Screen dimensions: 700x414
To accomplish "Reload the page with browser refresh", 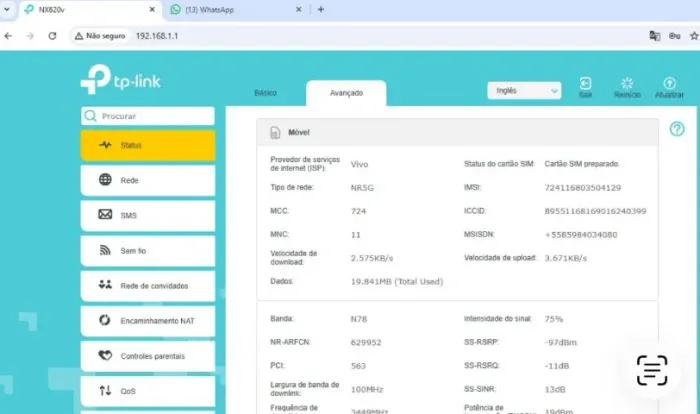I will 52,36.
